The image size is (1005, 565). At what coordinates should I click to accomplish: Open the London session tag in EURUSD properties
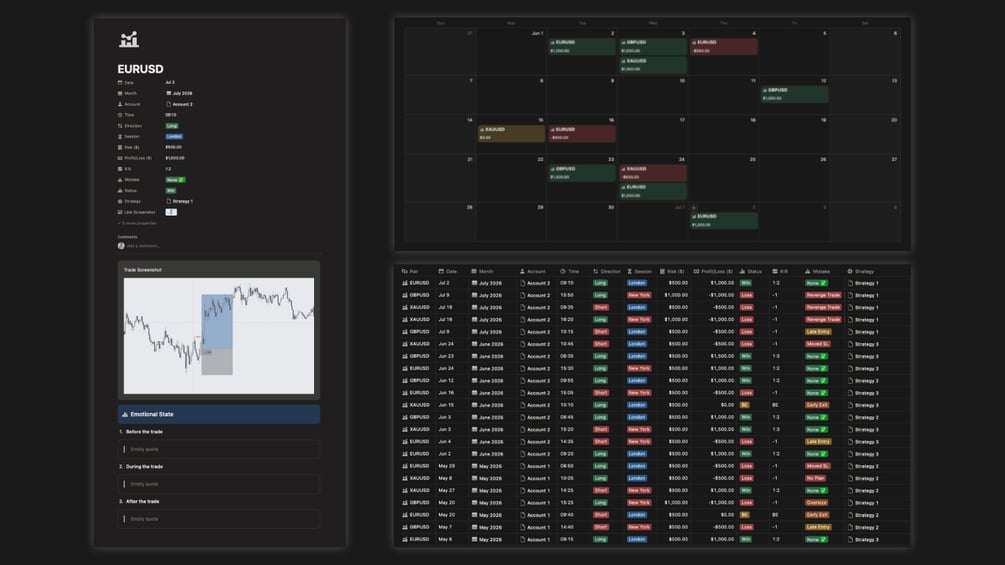174,136
